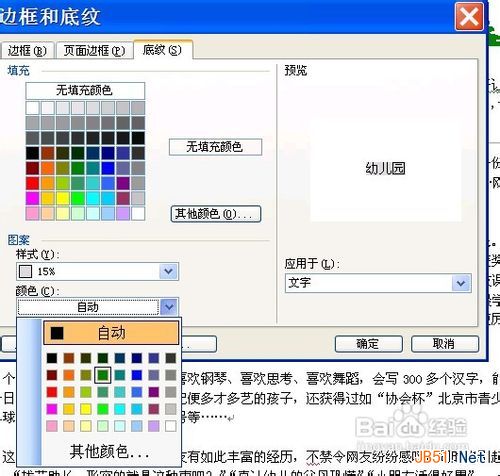Screen dimensions: 500x476
Task: Click the 应用于 combo box showing 文字
Action: coord(378,283)
